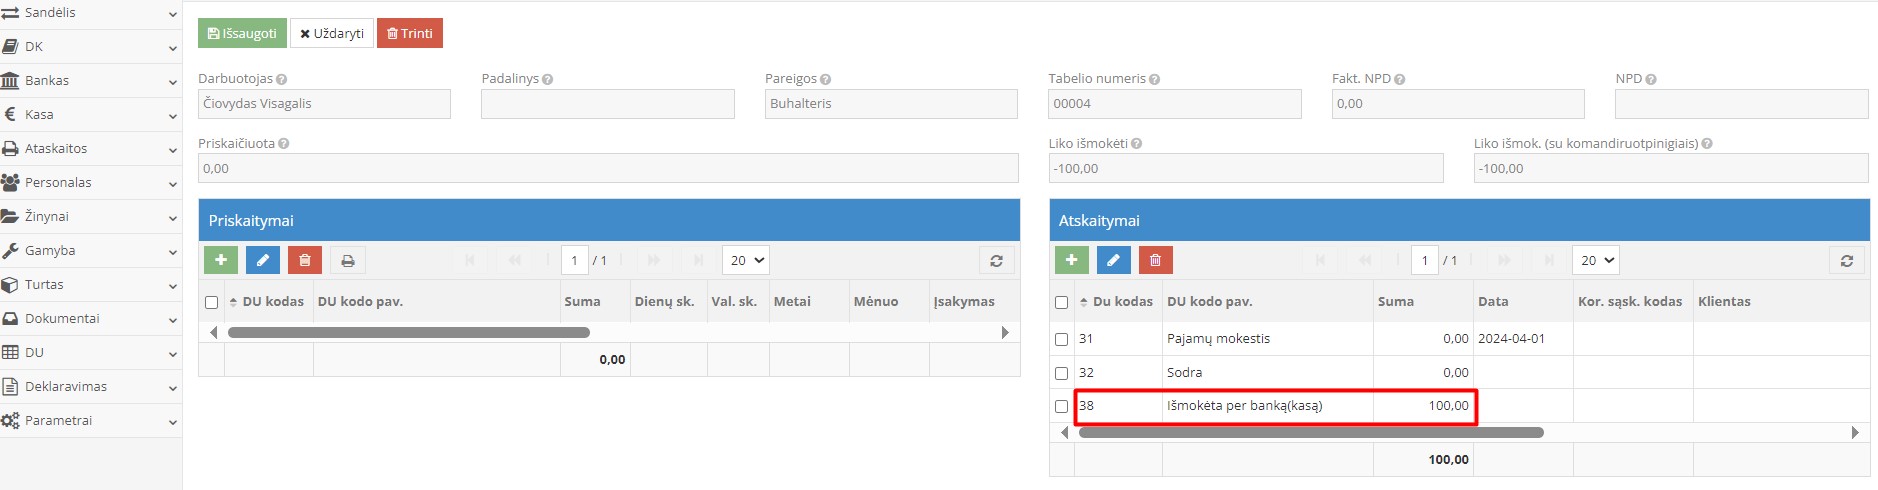Image resolution: width=1878 pixels, height=490 pixels.
Task: Click Priskaitymai horizontal scrollbar thumb
Action: click(408, 332)
